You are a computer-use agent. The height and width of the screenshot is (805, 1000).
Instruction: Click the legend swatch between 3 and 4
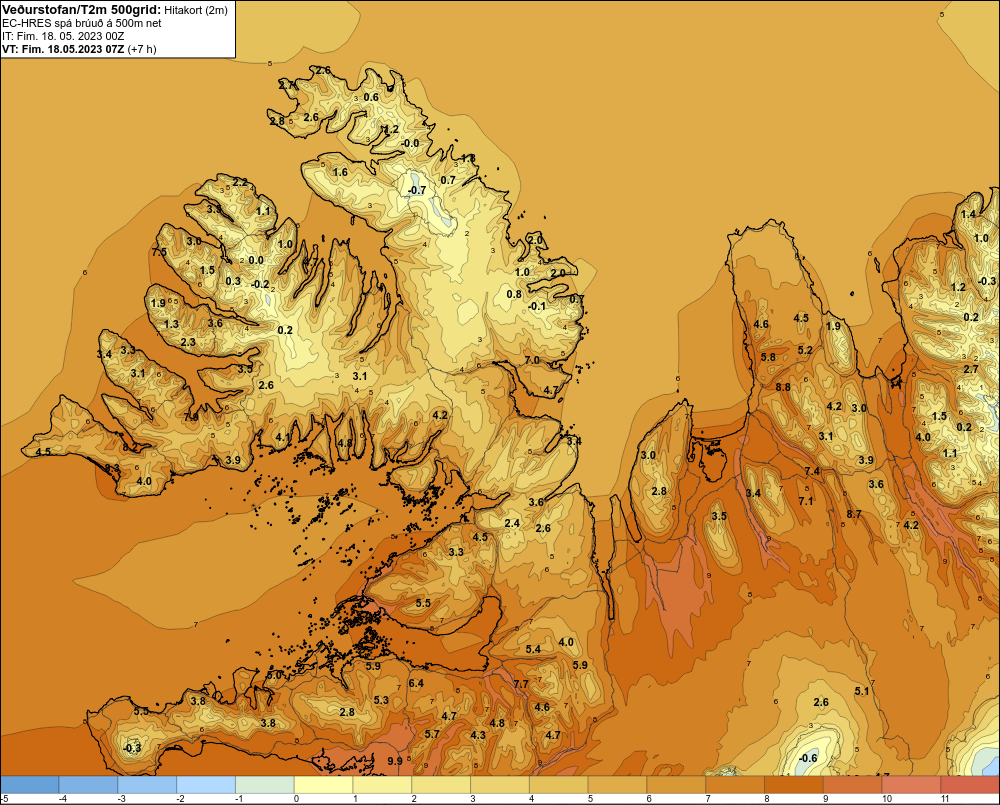[500, 784]
